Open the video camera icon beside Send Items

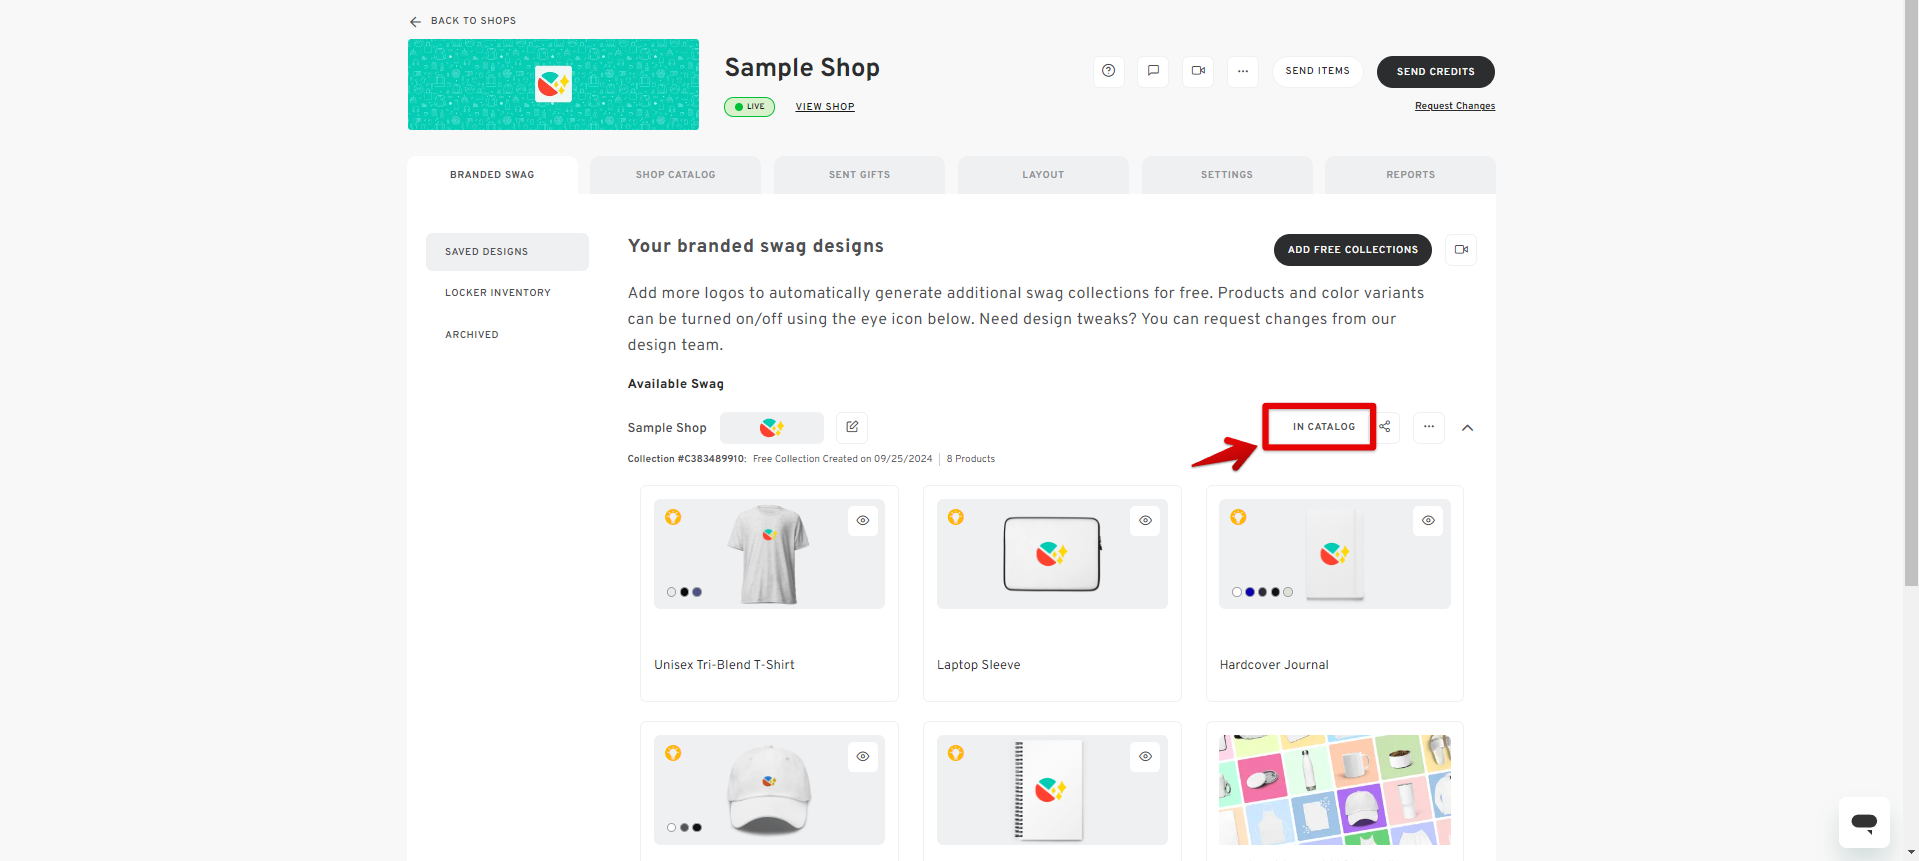pyautogui.click(x=1198, y=71)
